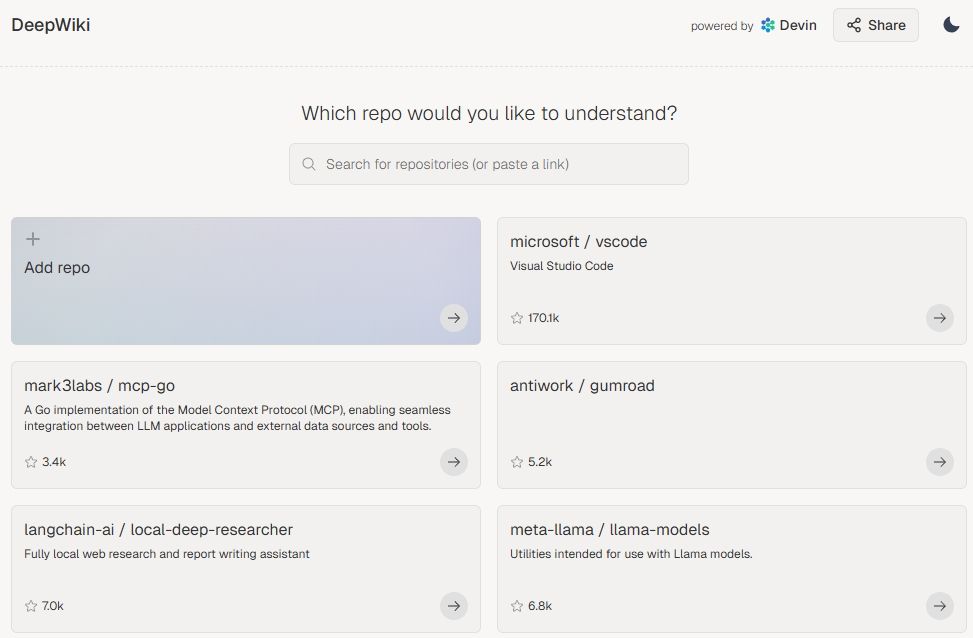This screenshot has height=638, width=973.
Task: Open arrow on microsoft / vscode card
Action: point(939,318)
